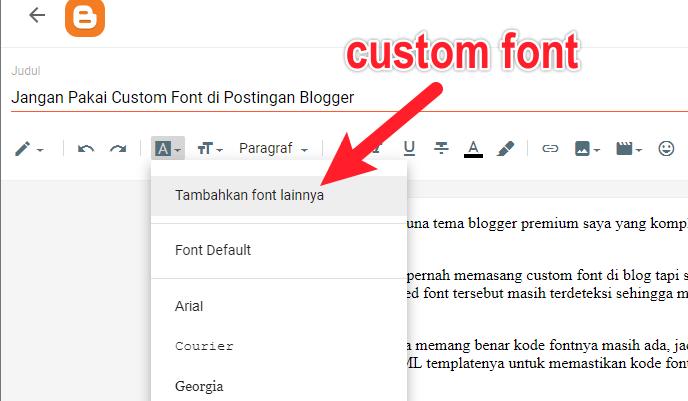Toggle strikethrough formatting
This screenshot has width=688, height=401.
441,148
